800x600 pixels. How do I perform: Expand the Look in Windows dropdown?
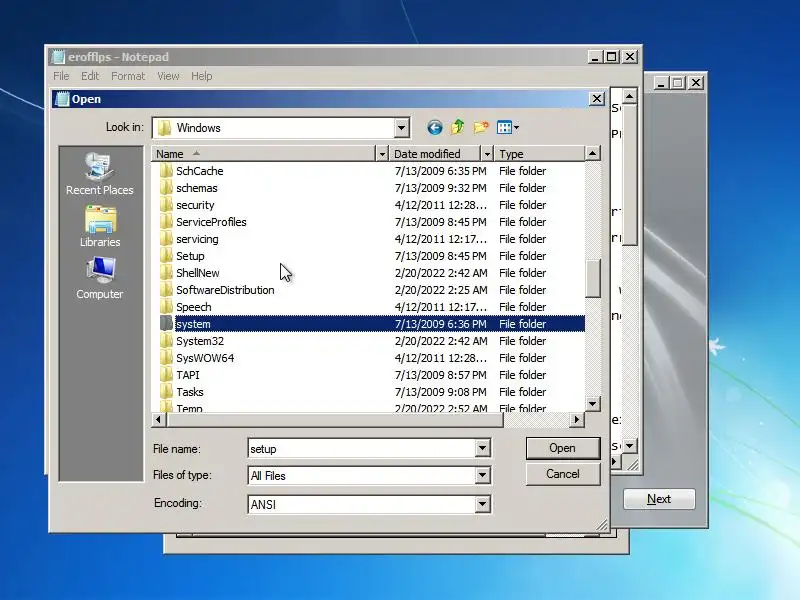(402, 128)
